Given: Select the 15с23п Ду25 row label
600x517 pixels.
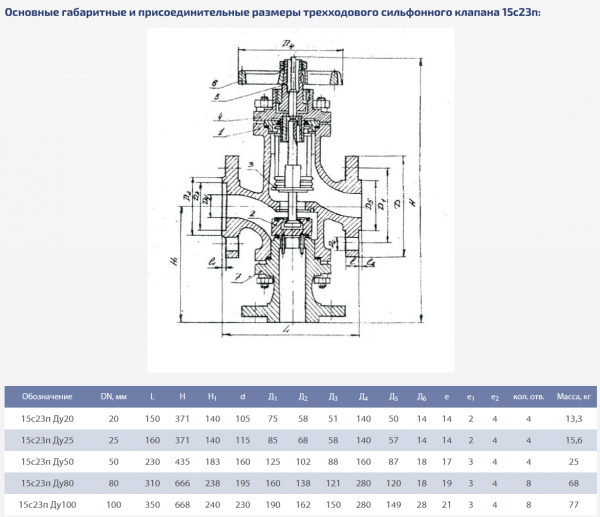Looking at the screenshot, I should point(48,440).
